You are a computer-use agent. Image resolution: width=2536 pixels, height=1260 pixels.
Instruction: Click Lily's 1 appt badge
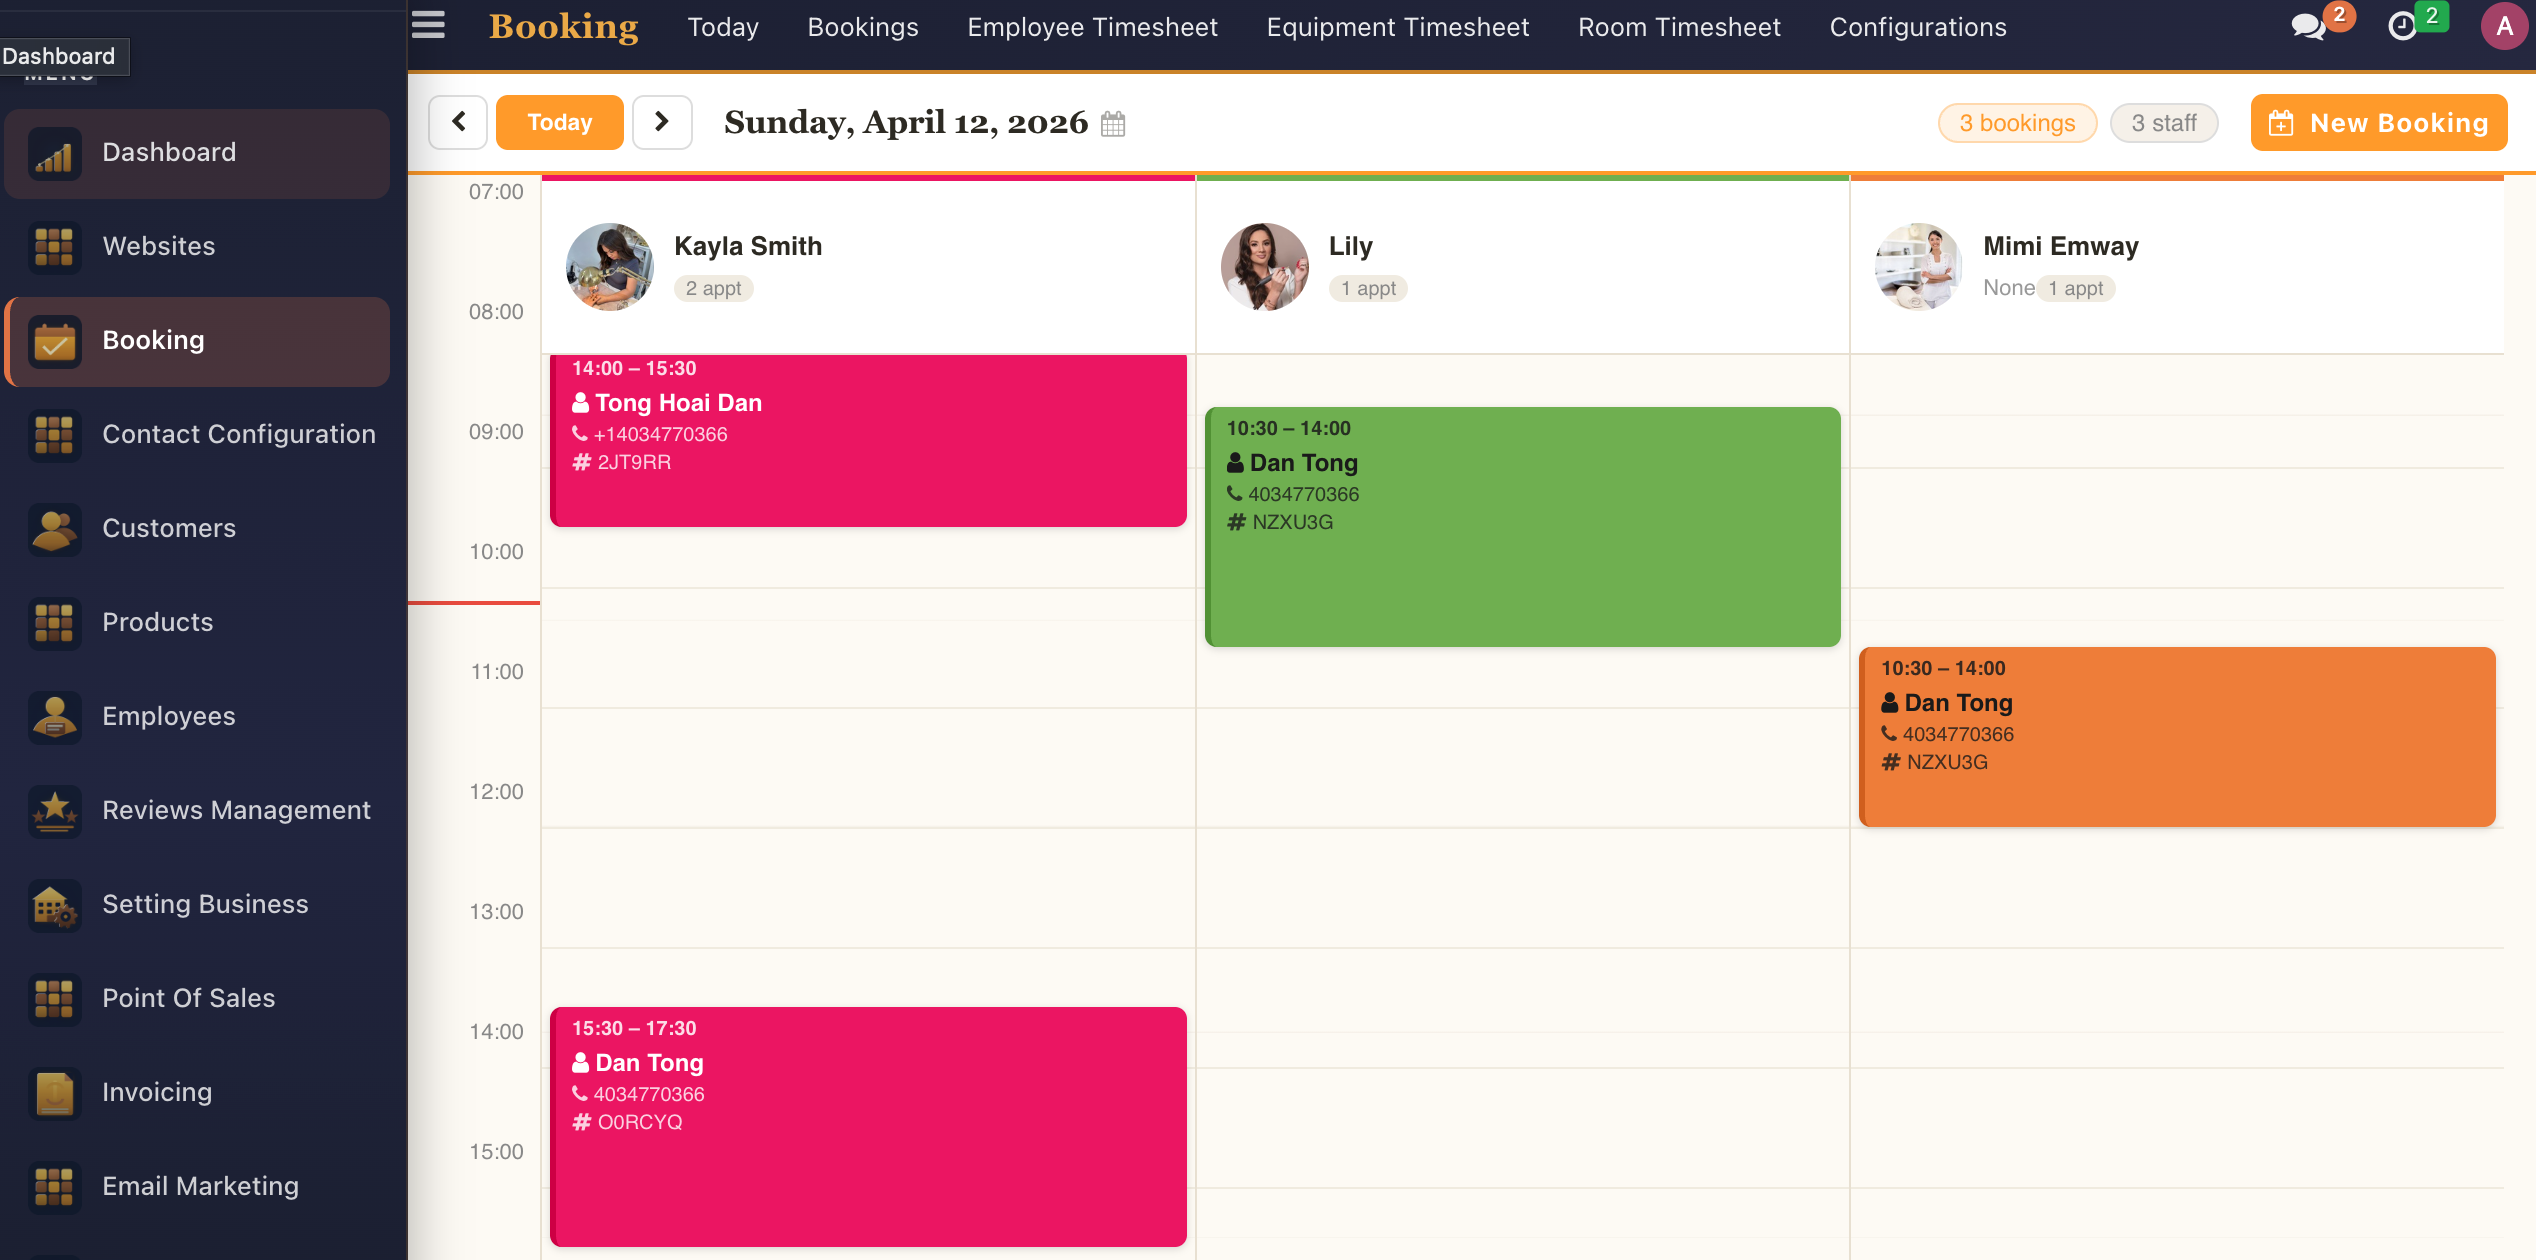[1368, 289]
